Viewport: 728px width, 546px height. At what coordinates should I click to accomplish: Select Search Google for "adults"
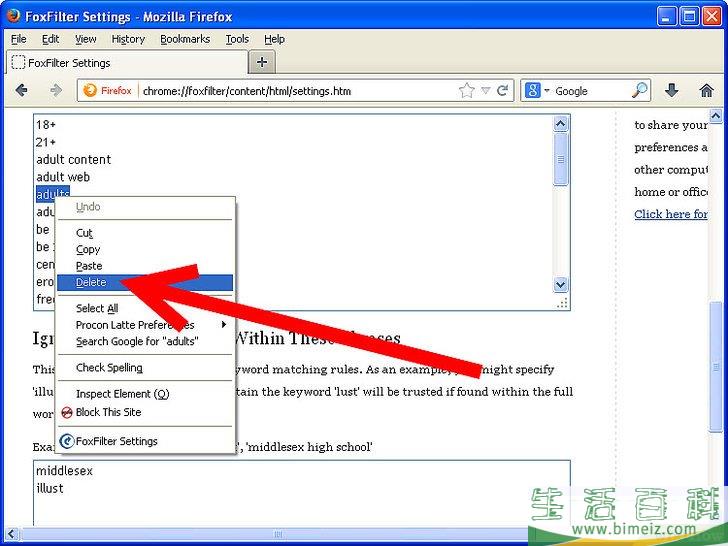coord(145,341)
